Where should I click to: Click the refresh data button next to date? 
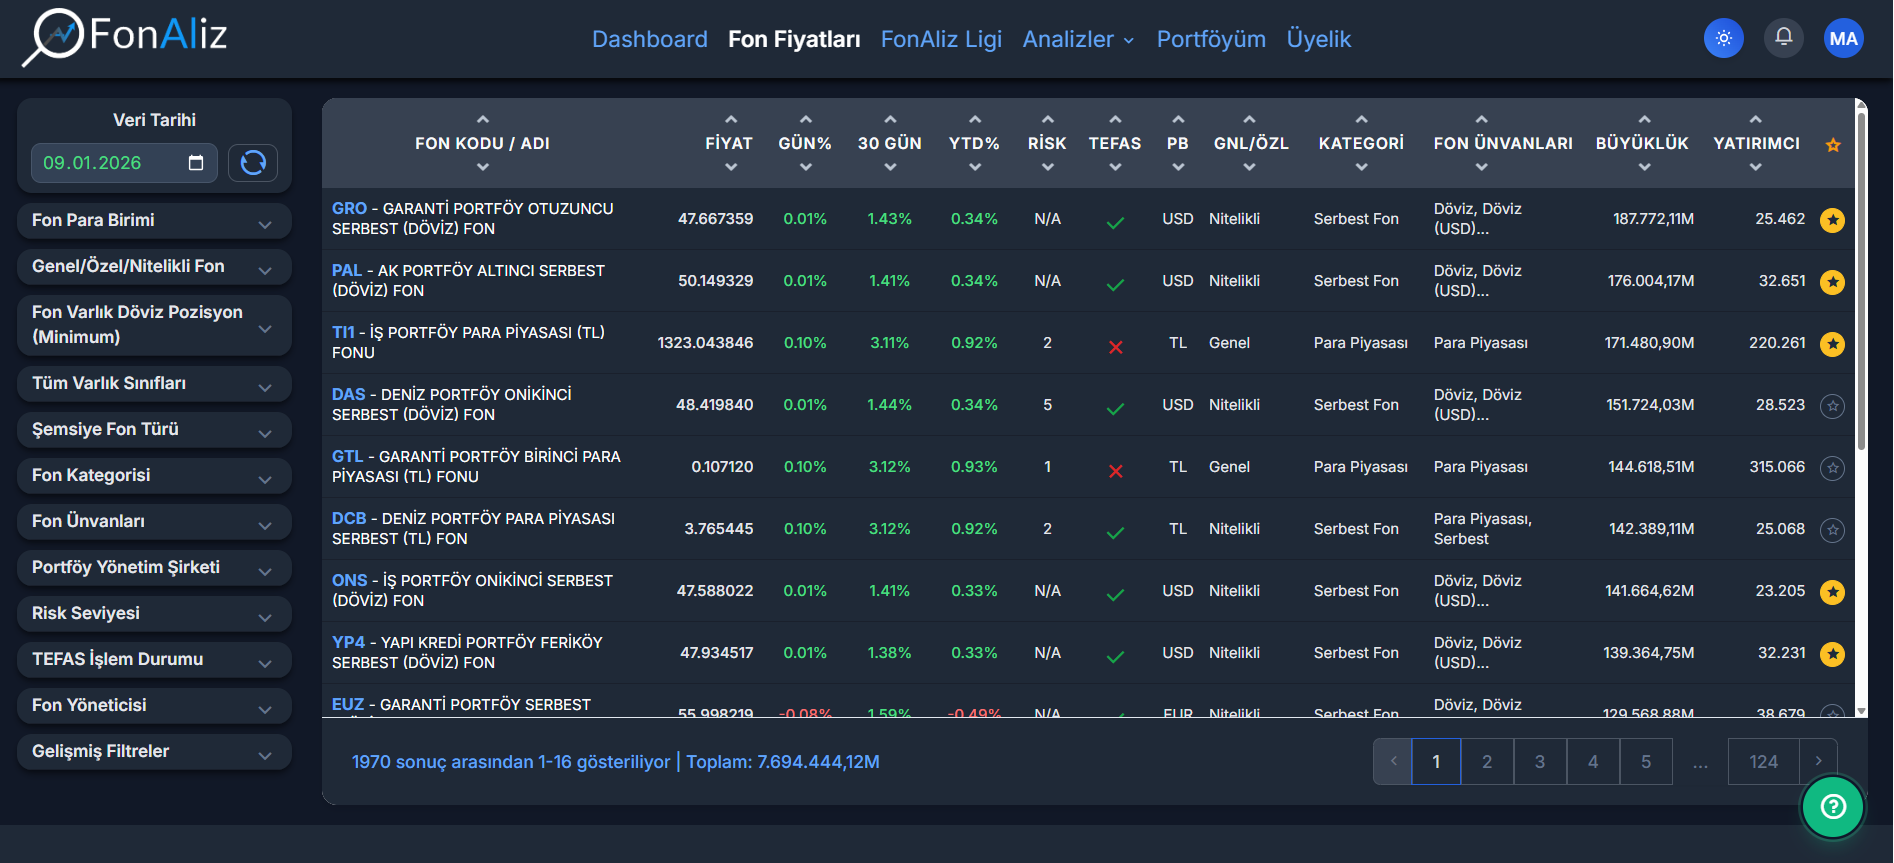[253, 162]
